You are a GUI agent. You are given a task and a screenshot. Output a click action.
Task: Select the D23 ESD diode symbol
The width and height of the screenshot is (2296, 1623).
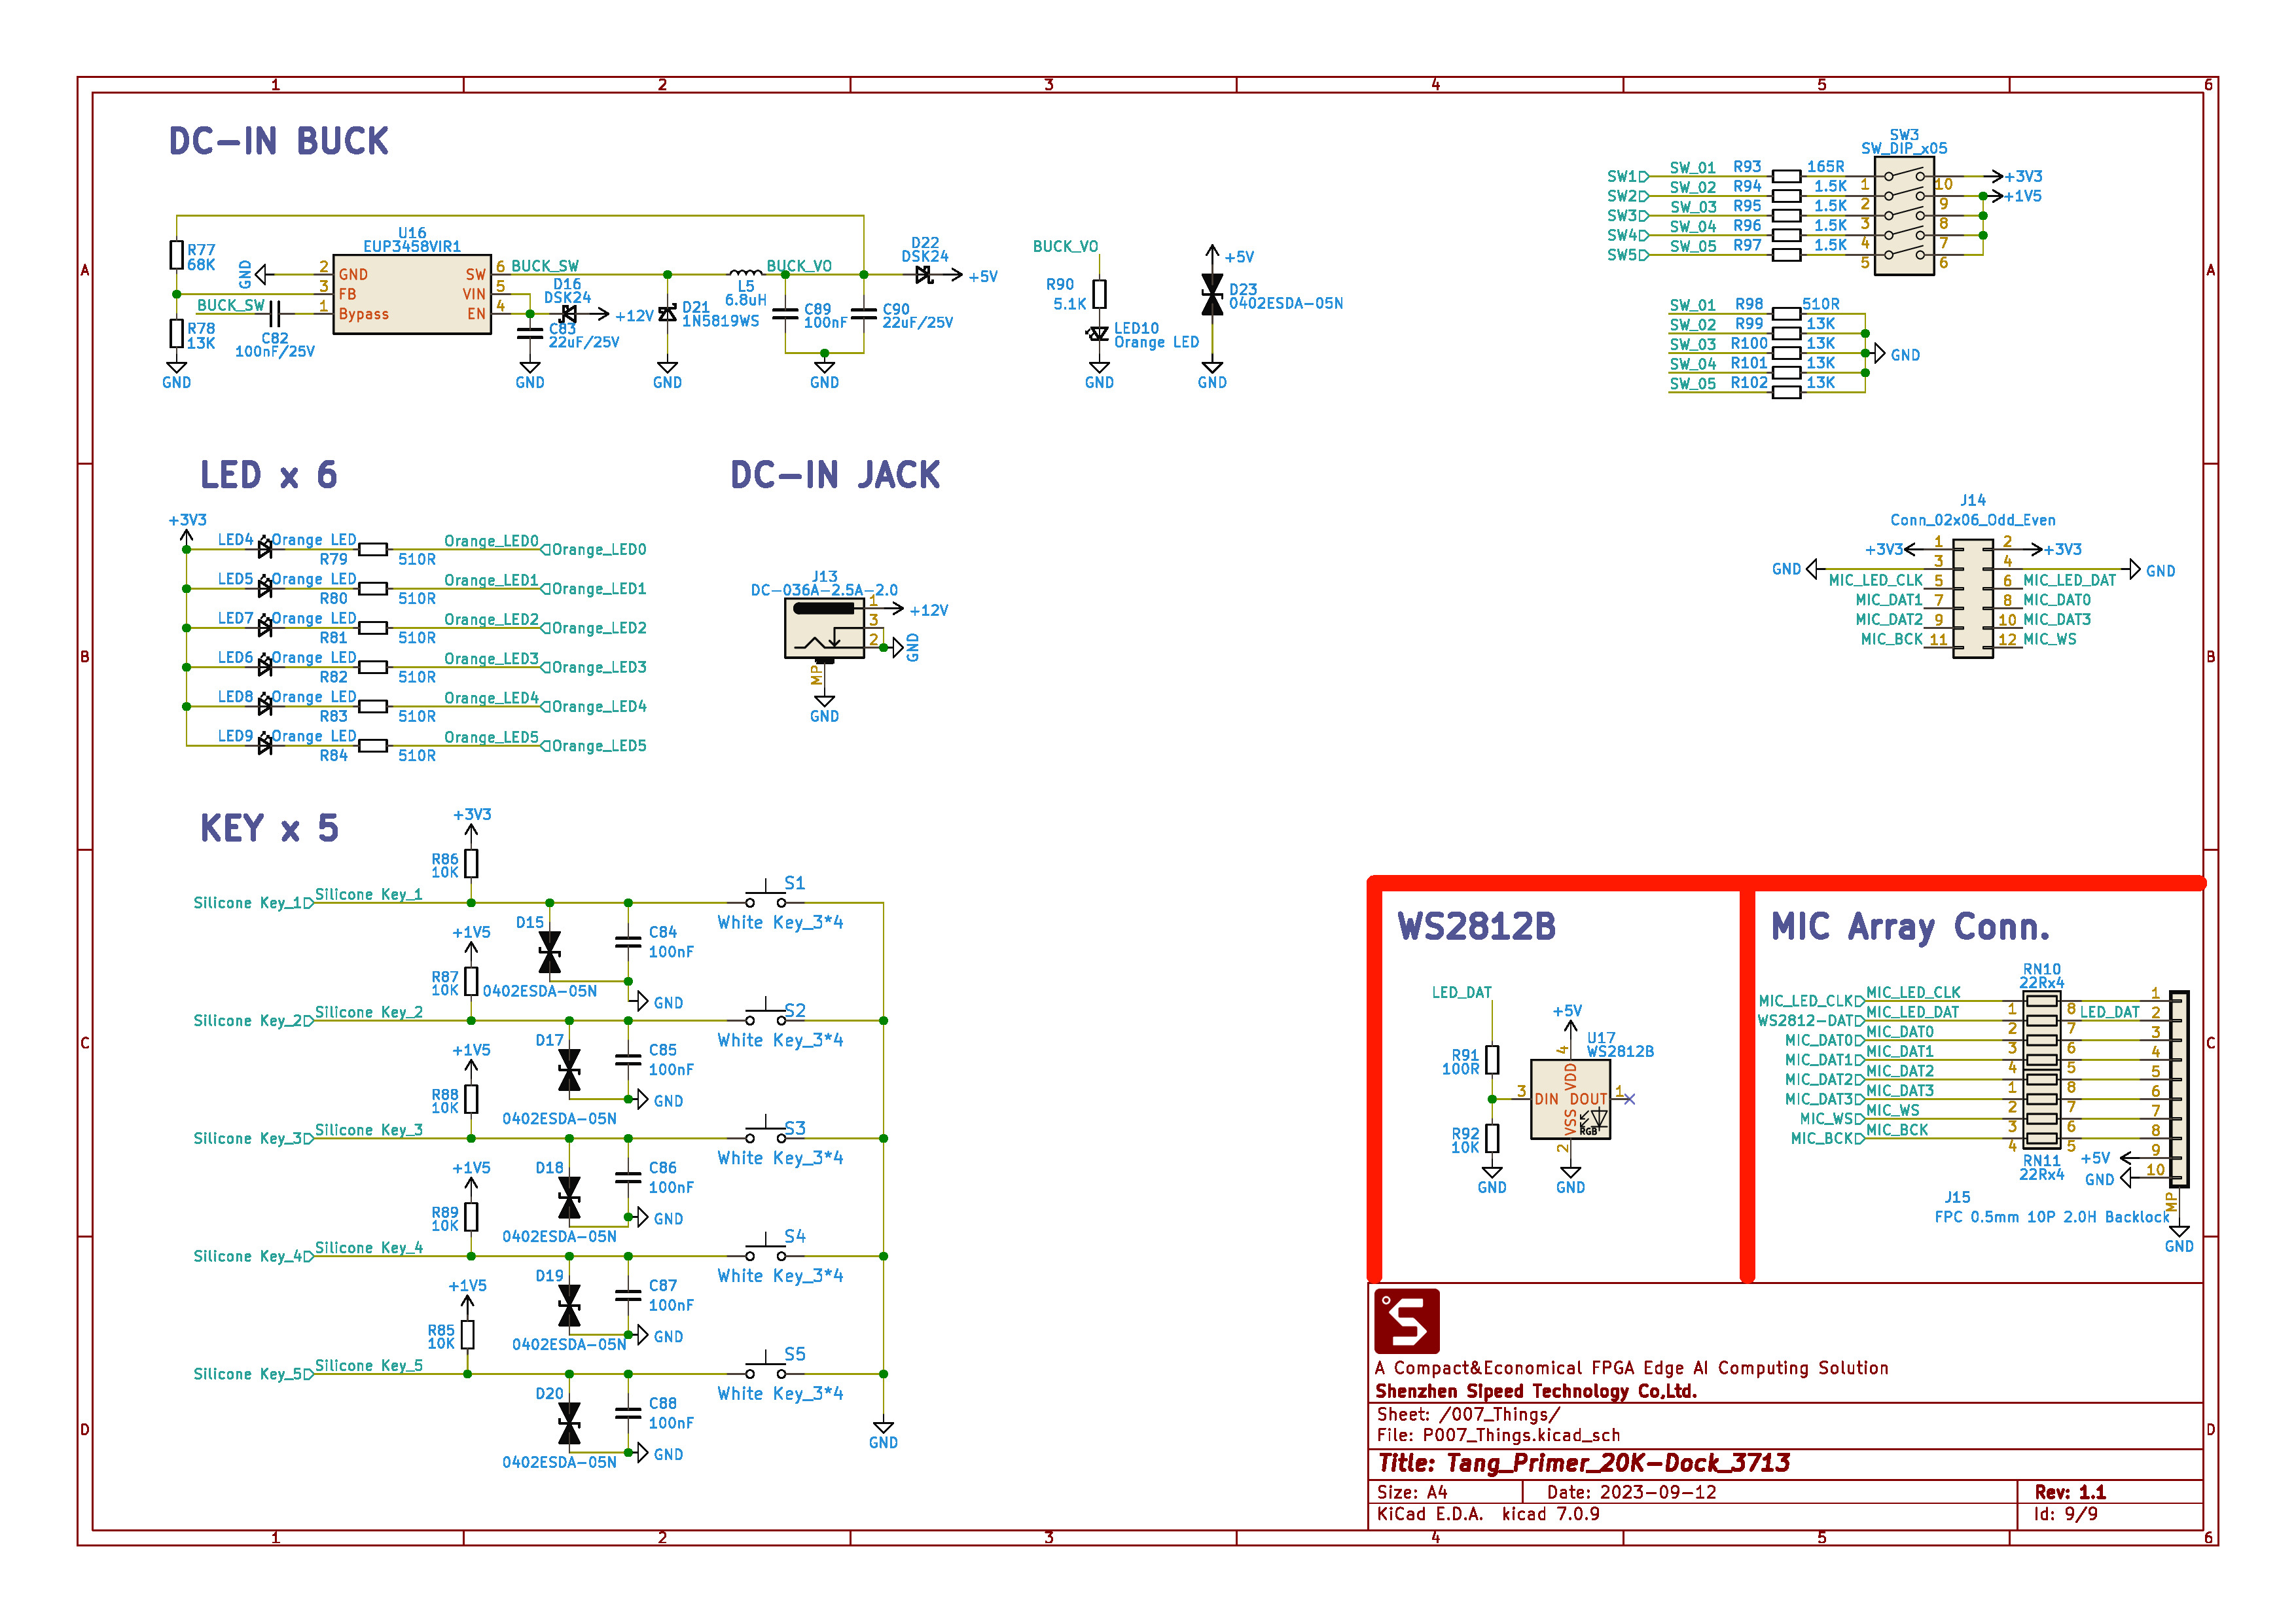click(x=1212, y=296)
